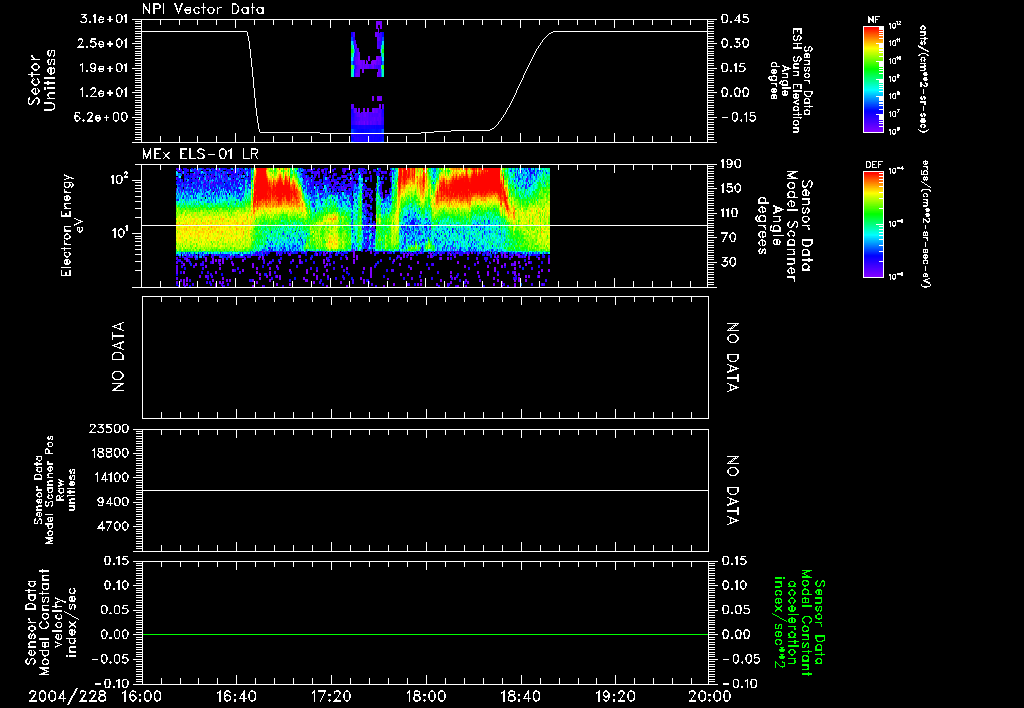Click the white scanner position line
Viewport: 1024px width, 708px height.
[425, 490]
